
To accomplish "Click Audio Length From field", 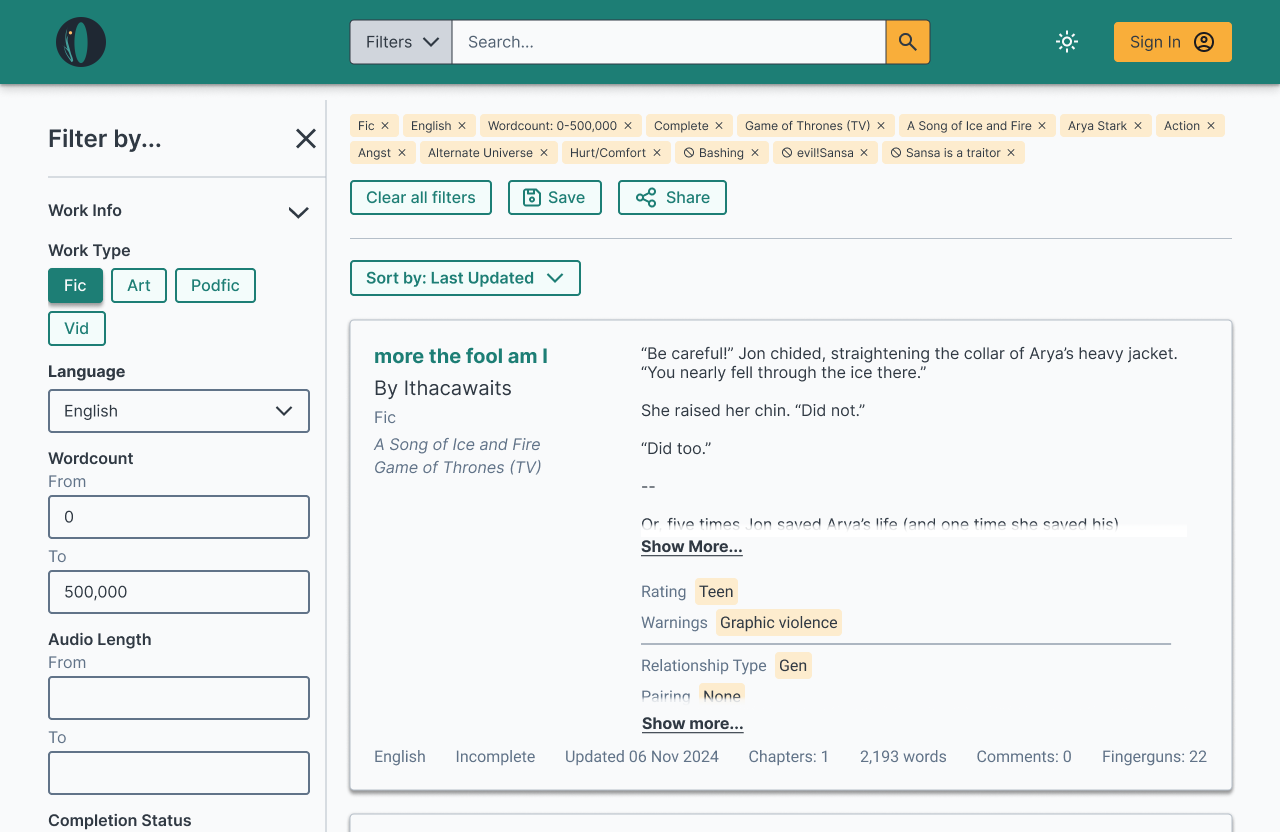I will tap(179, 698).
